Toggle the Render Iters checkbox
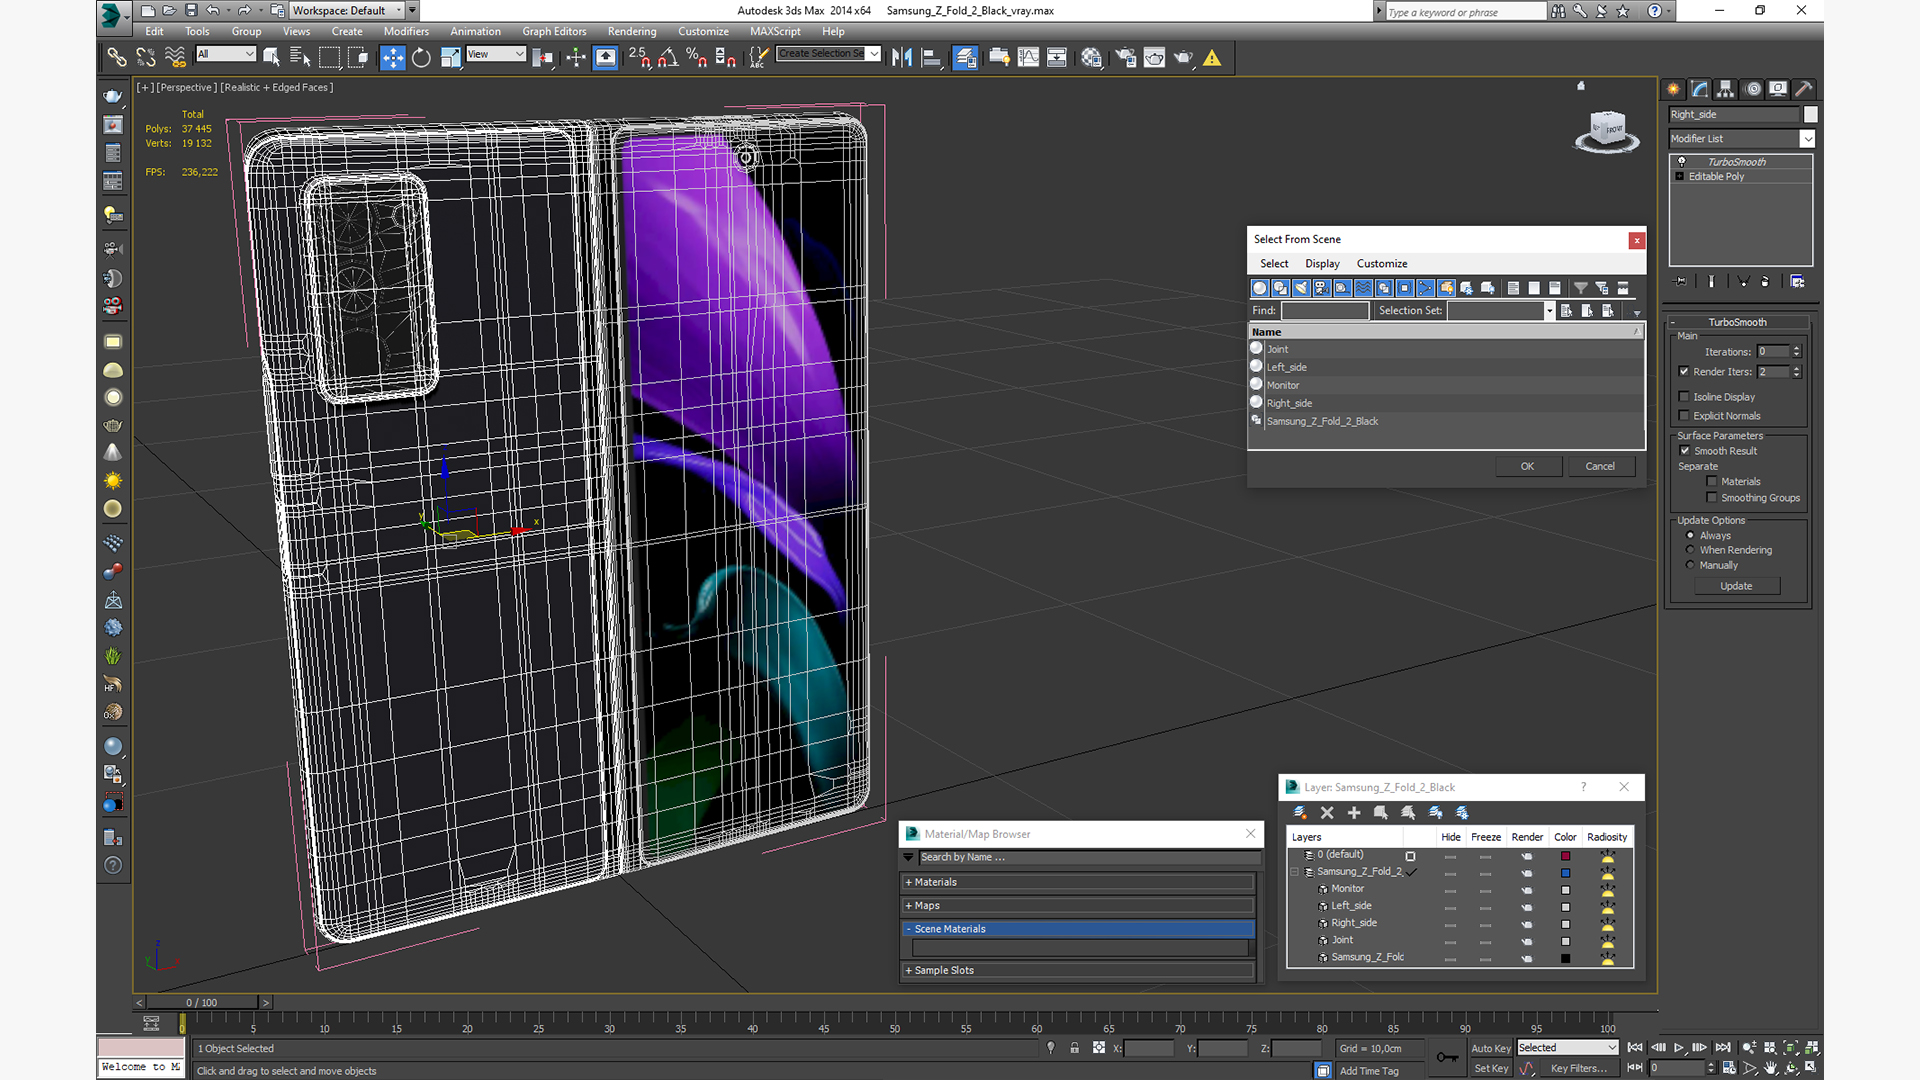The width and height of the screenshot is (1920, 1080). tap(1684, 372)
